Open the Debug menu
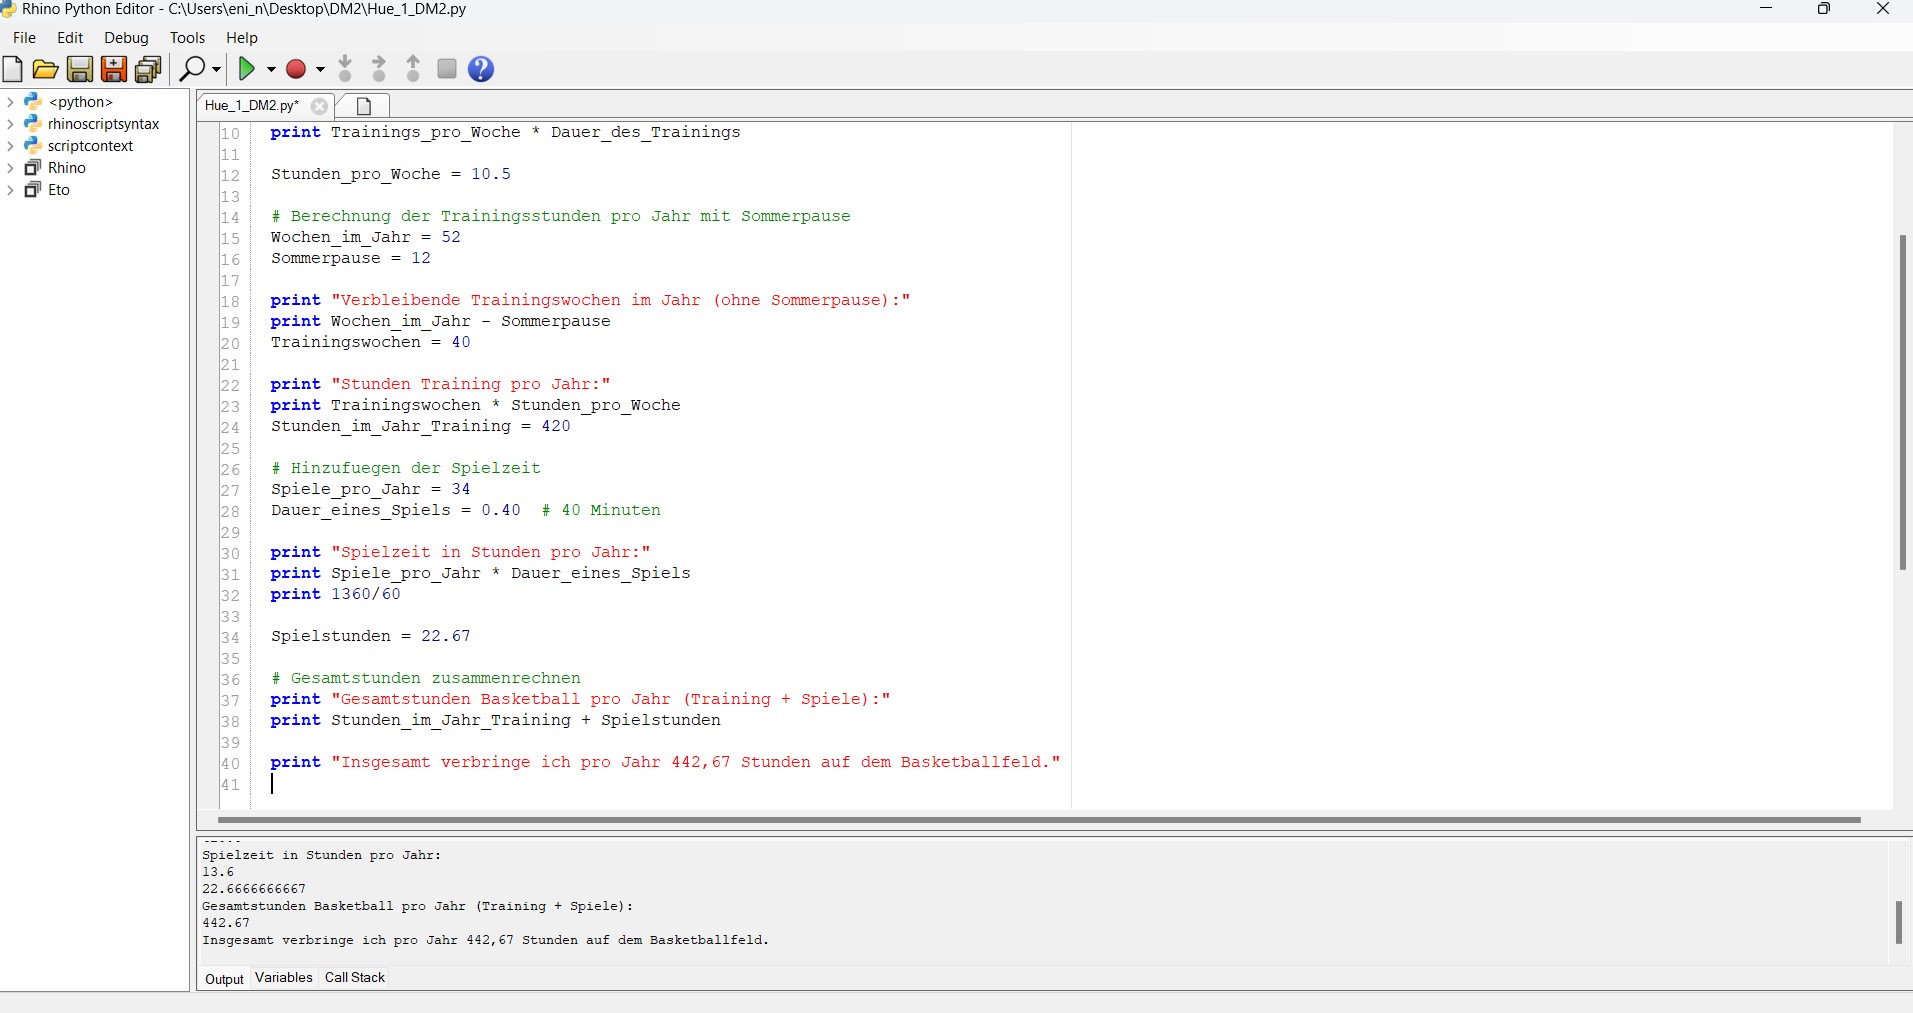Screen dimensions: 1913x1013 coord(125,37)
